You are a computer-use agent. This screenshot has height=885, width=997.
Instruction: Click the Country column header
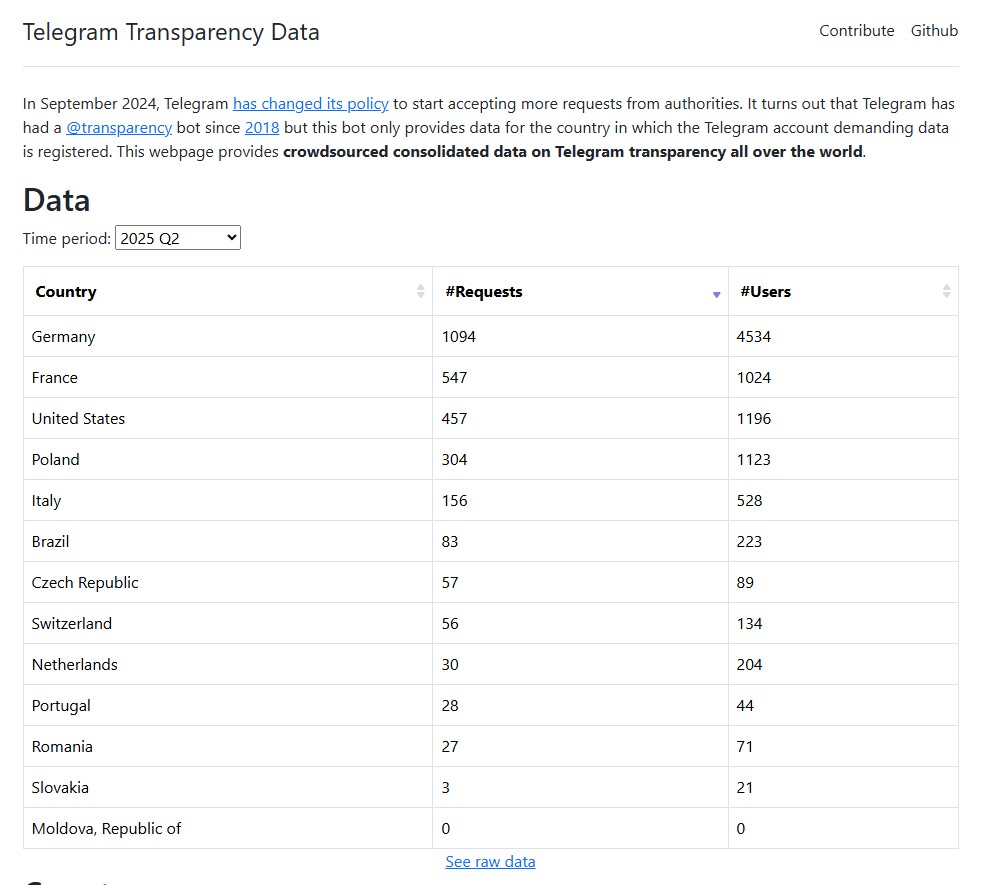pos(66,292)
